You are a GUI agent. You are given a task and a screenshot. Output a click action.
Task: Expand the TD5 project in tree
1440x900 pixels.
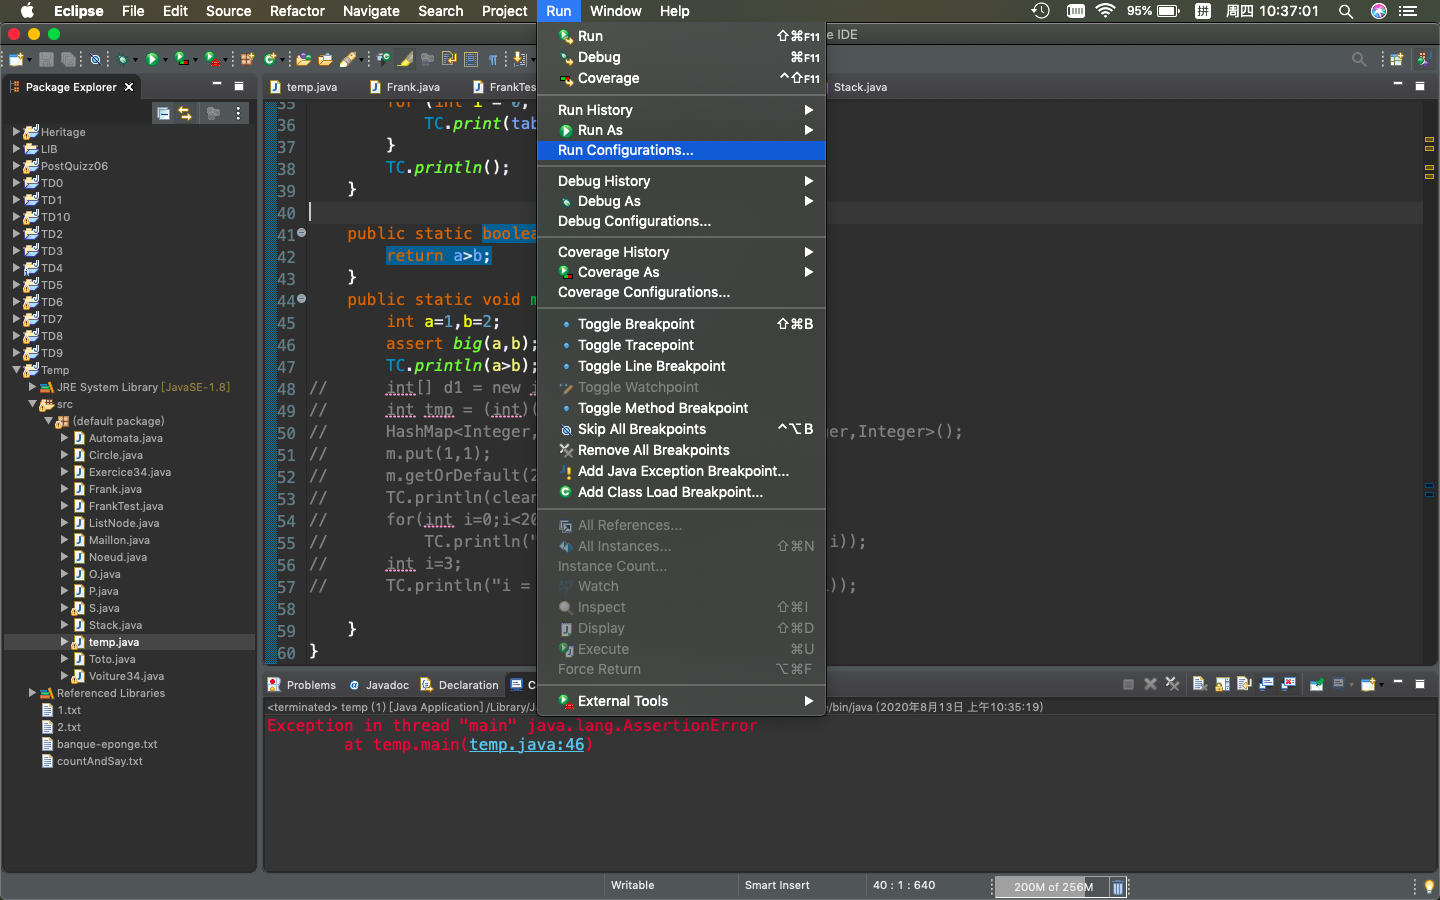(16, 285)
